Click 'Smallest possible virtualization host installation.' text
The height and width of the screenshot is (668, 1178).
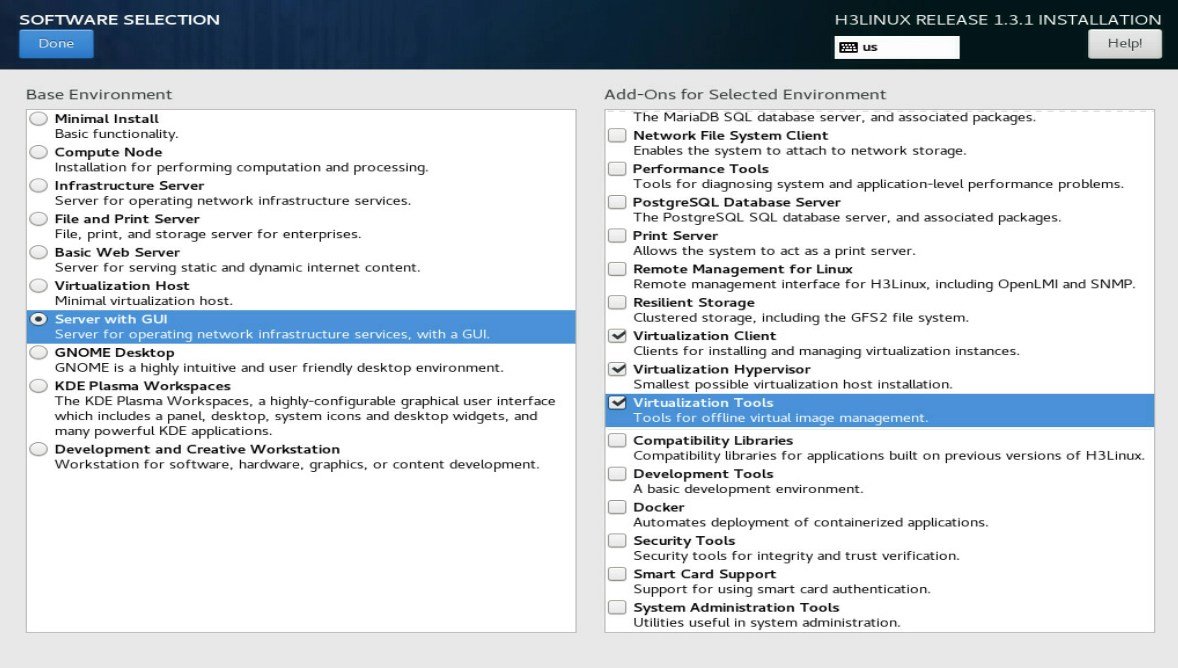tap(793, 385)
